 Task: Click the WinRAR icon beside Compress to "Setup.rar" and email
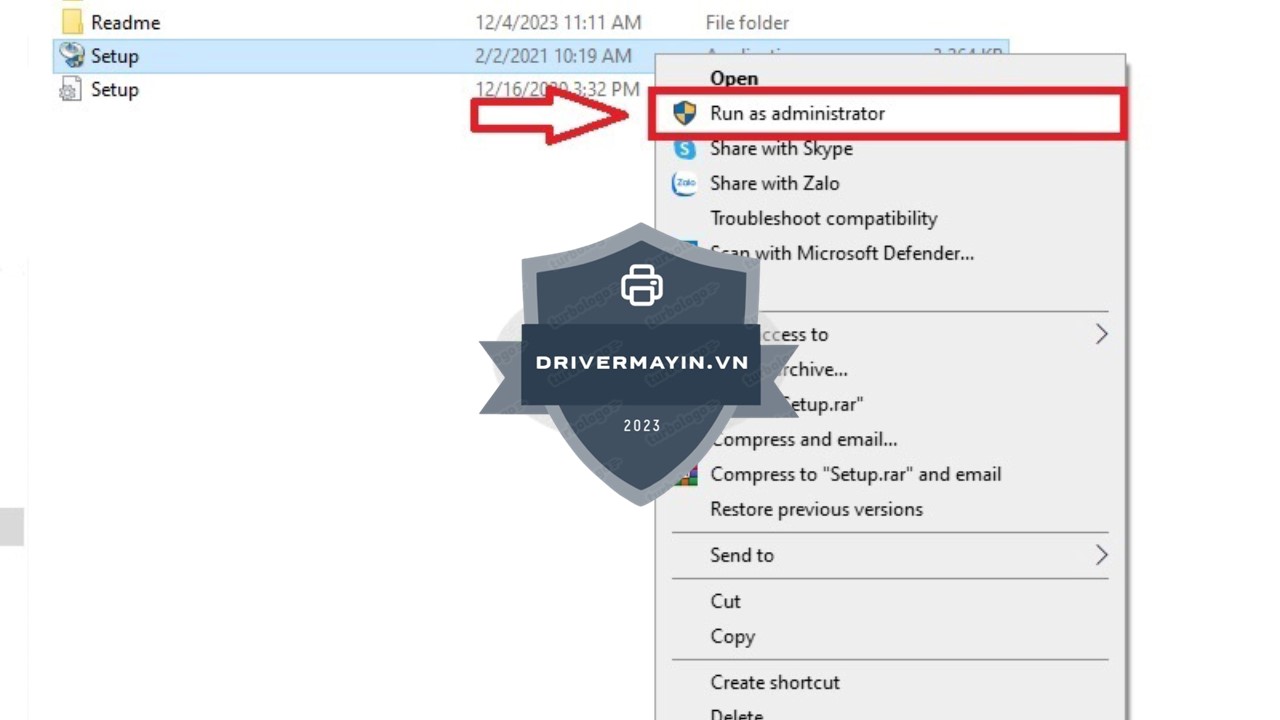pos(687,475)
